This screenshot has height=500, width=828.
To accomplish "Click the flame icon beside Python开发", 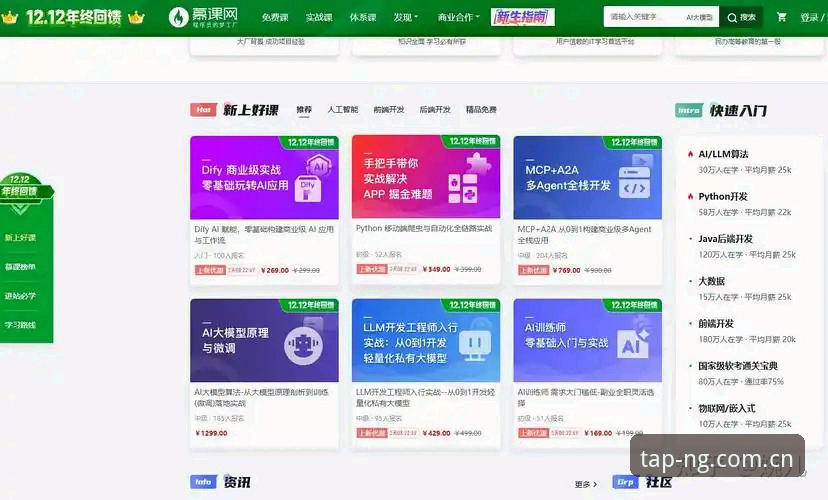I will pyautogui.click(x=690, y=196).
